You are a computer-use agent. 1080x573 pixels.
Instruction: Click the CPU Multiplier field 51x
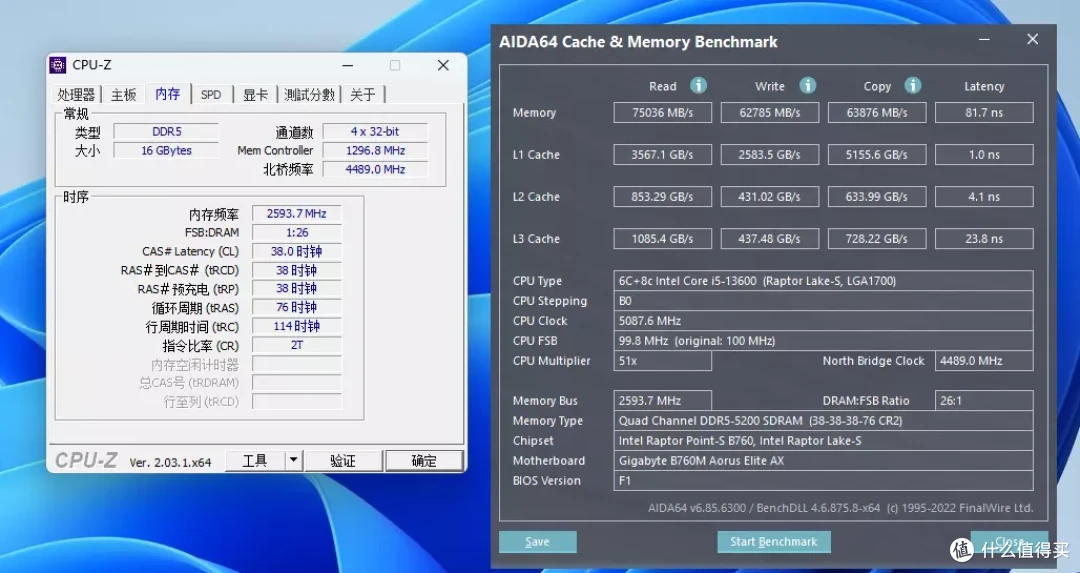click(x=663, y=360)
